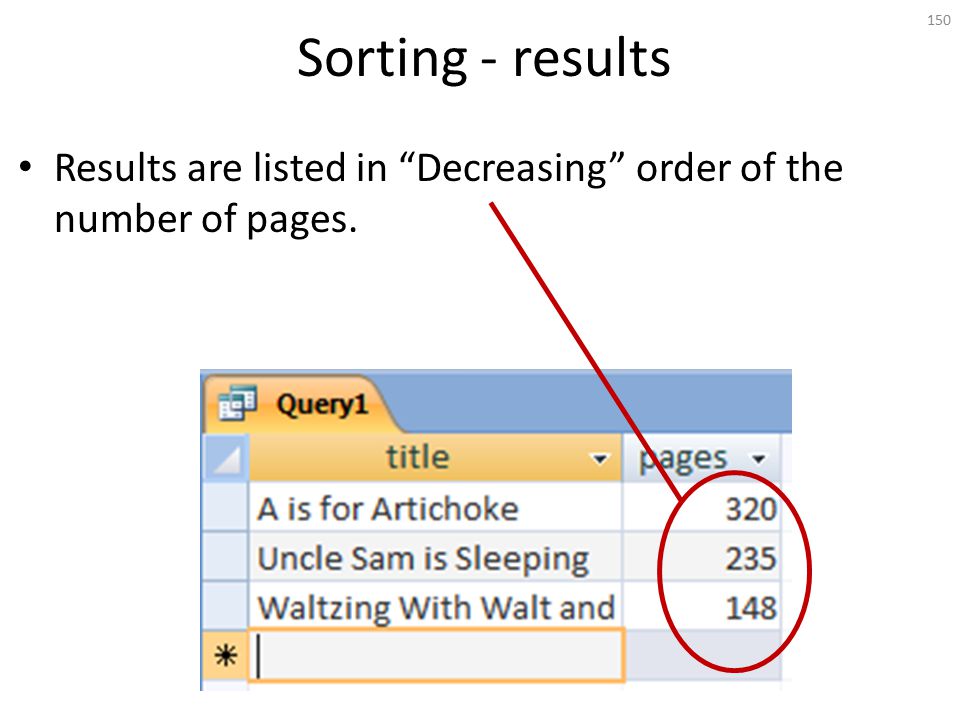Viewport: 960px width, 720px height.
Task: Click the cell 'A is for Artichoke'
Action: pos(435,508)
